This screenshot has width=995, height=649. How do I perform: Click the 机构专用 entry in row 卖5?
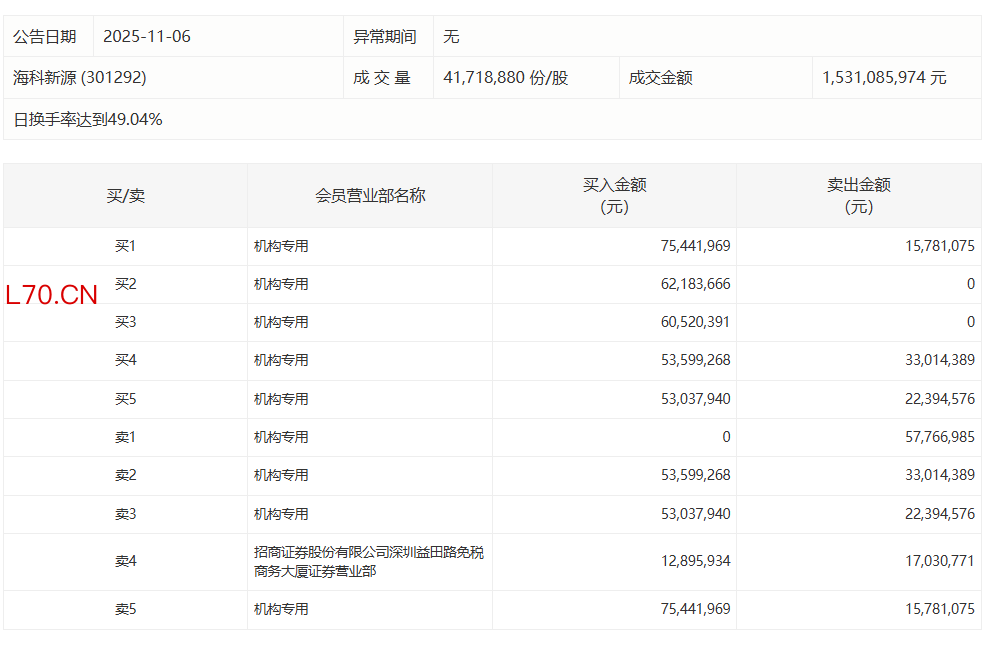tap(281, 609)
